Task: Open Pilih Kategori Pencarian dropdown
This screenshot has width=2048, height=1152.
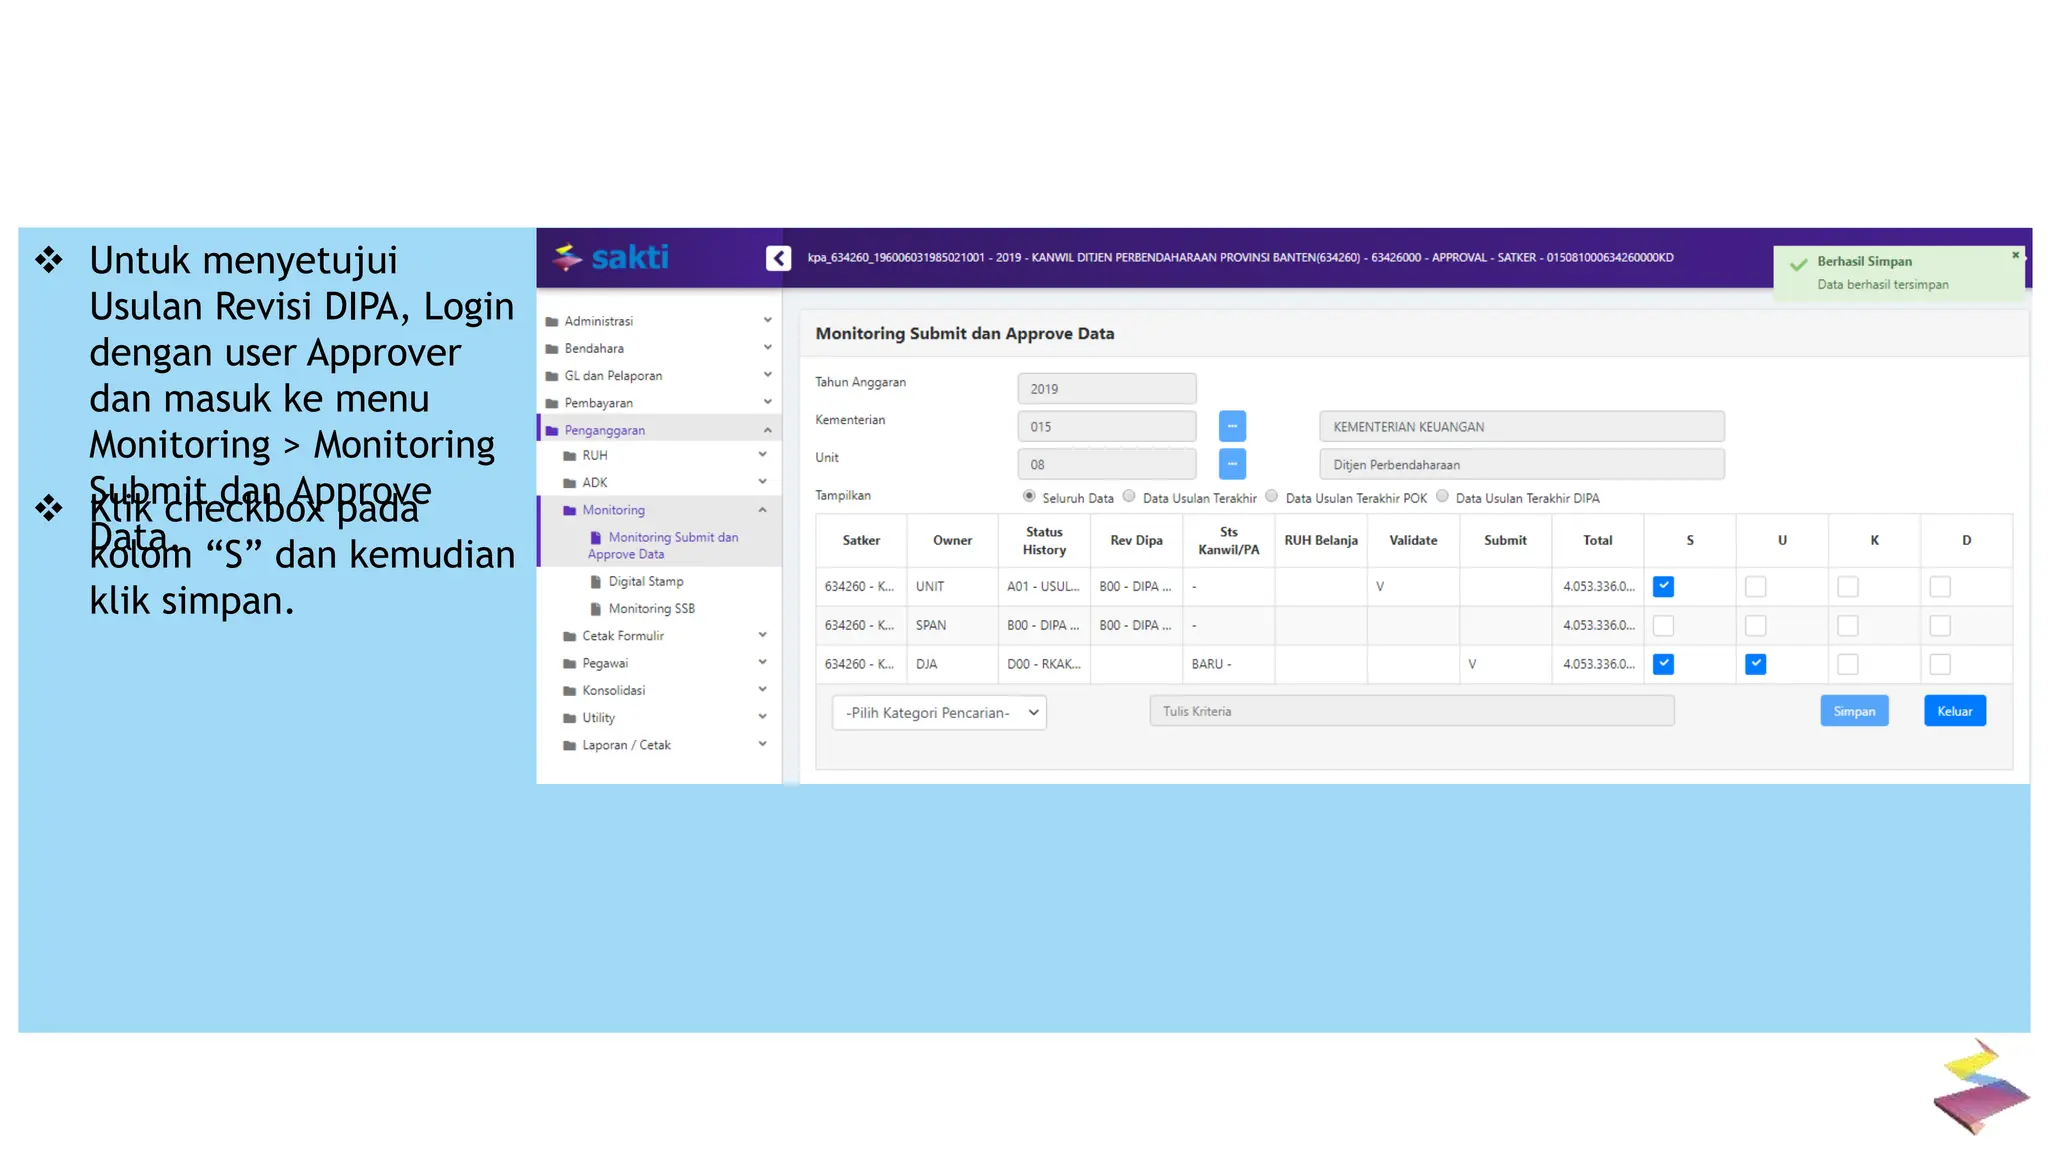Action: pos(939,713)
